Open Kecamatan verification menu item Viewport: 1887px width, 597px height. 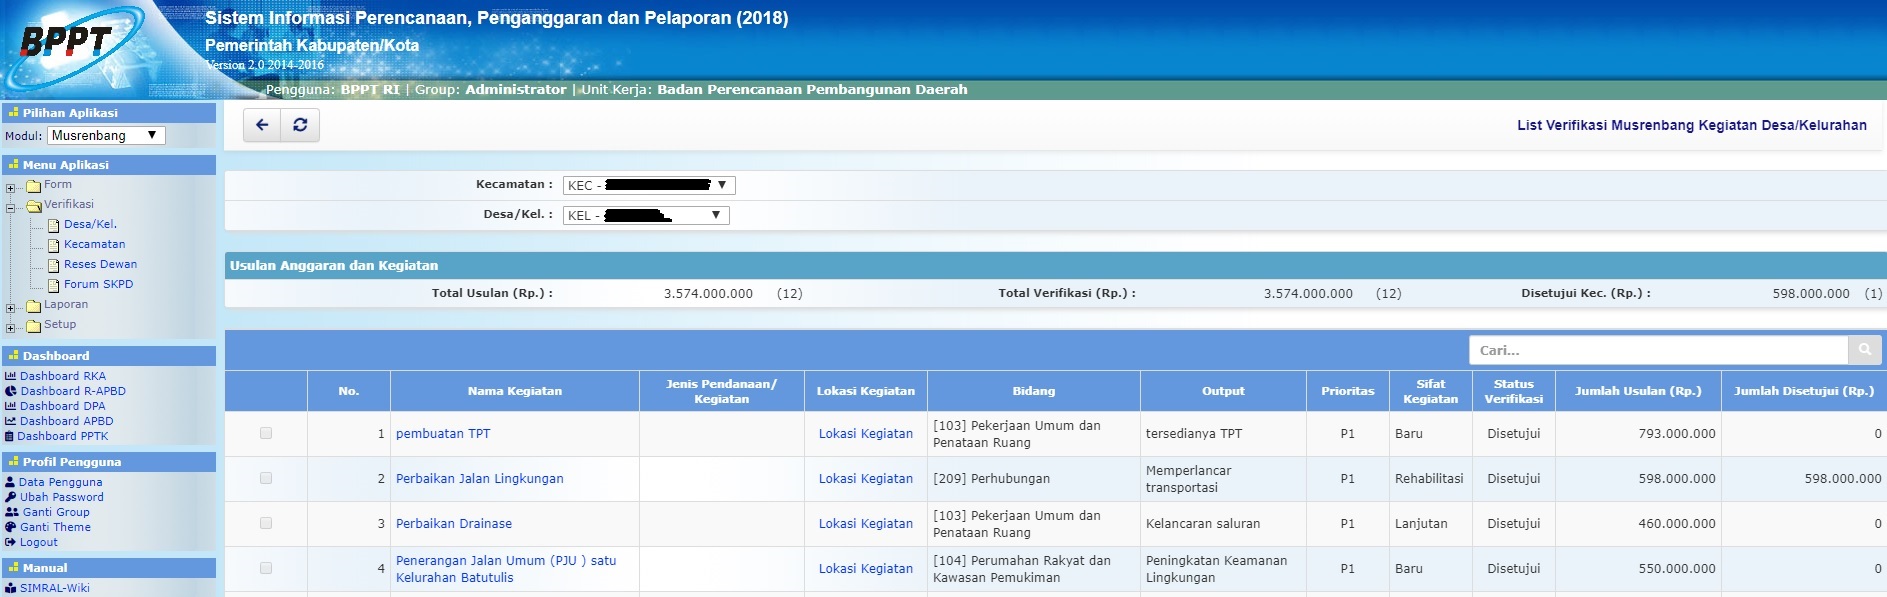[x=94, y=244]
